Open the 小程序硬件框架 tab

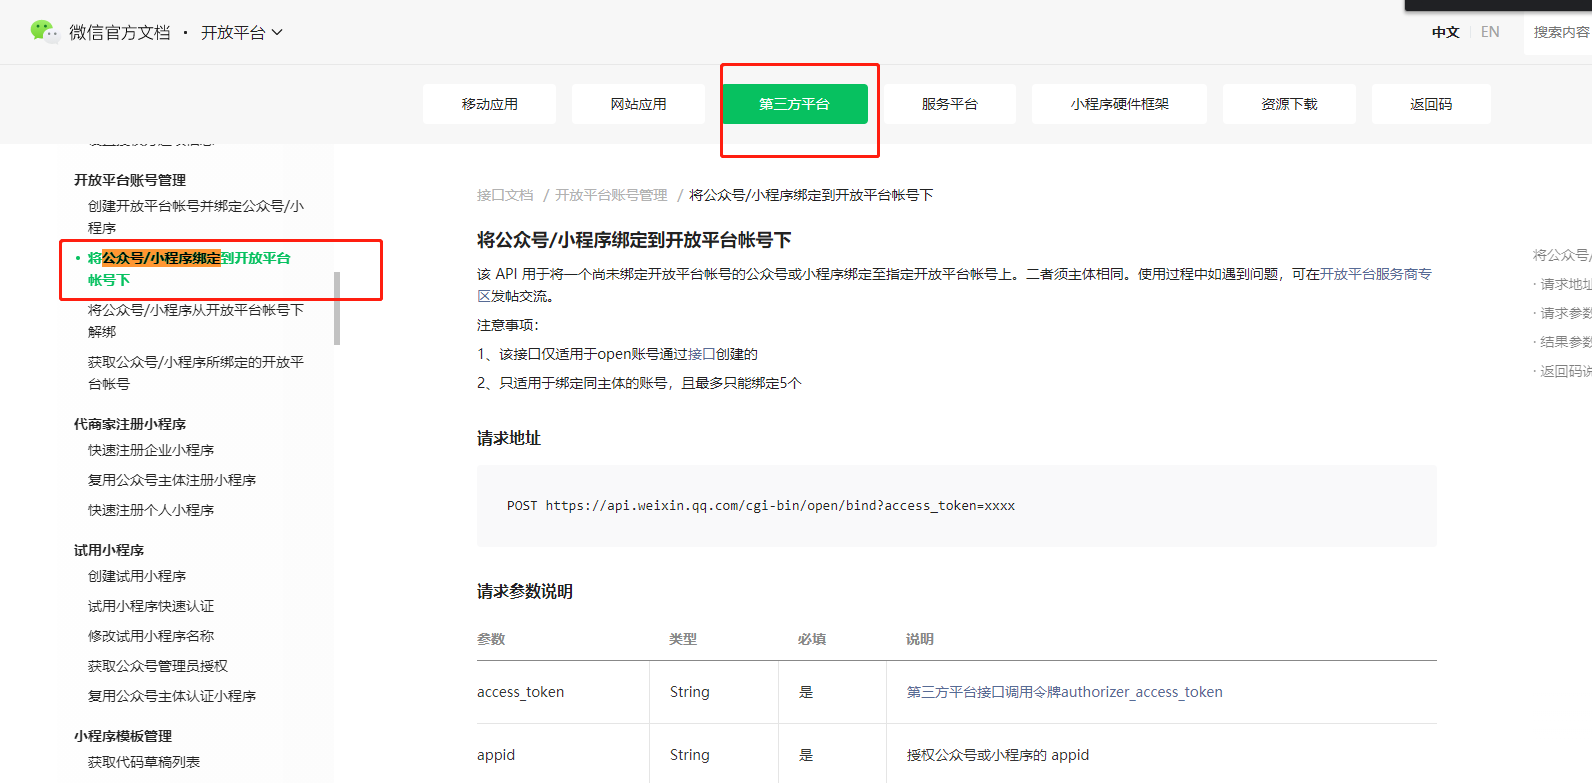[1119, 104]
